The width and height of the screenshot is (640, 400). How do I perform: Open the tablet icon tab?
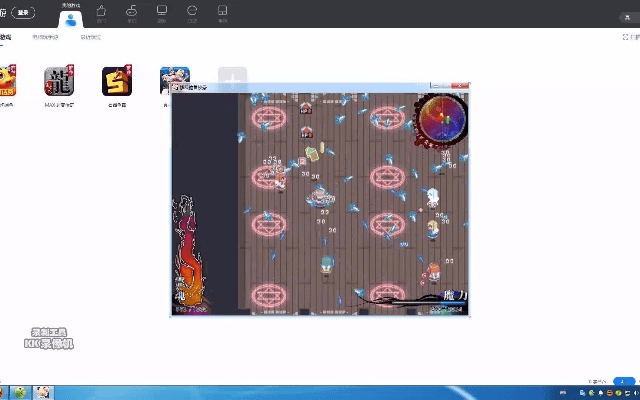coord(222,13)
